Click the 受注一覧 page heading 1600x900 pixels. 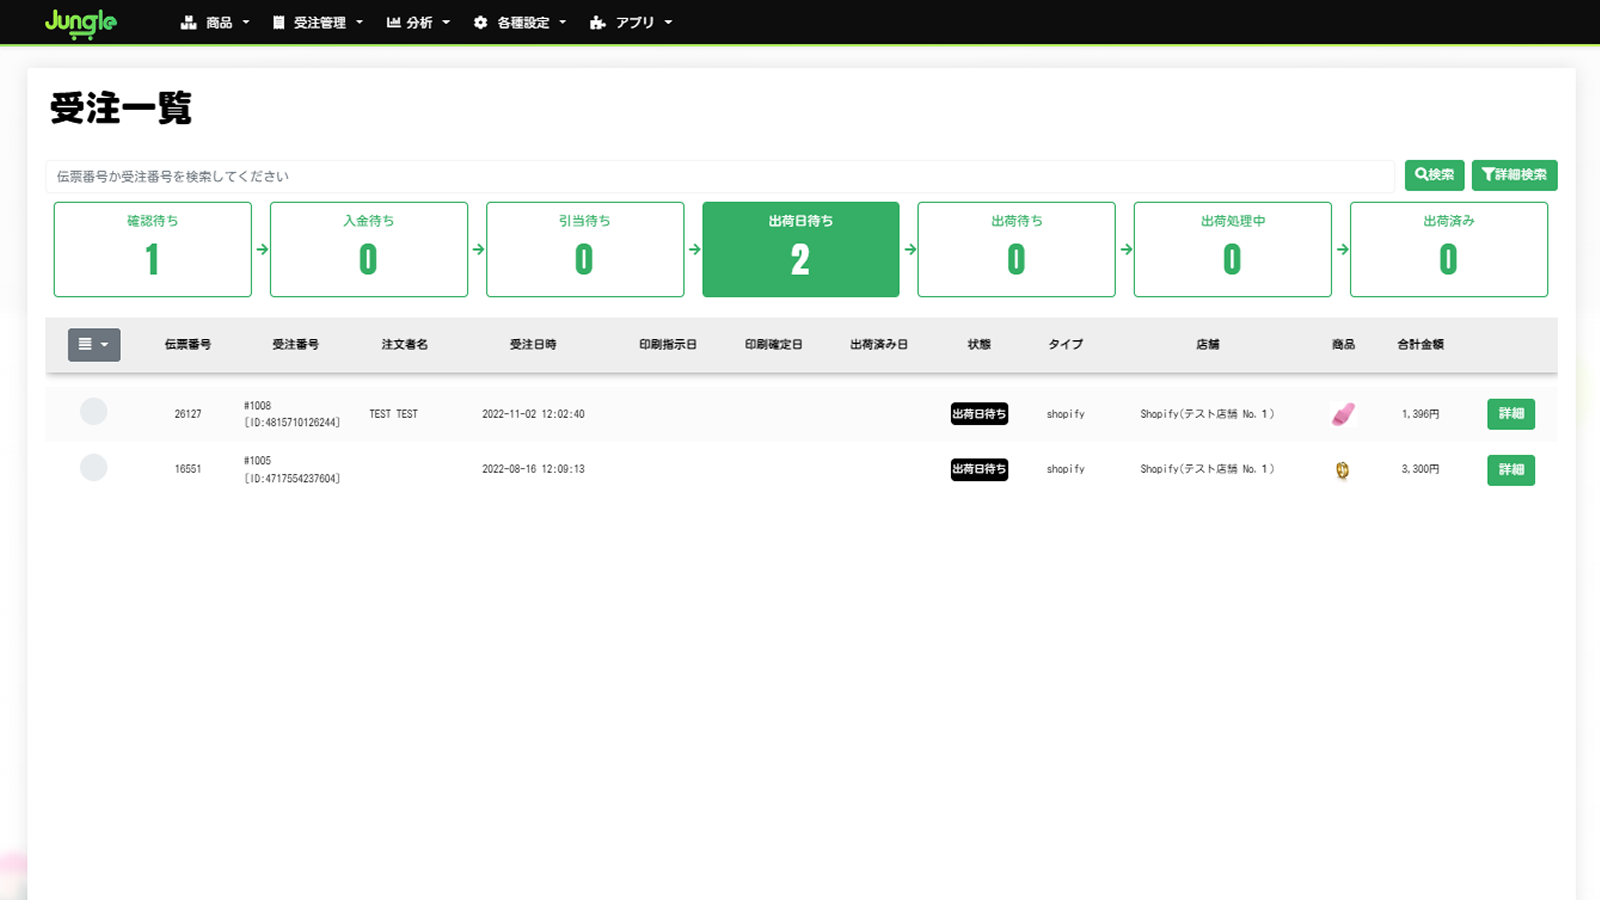(121, 108)
